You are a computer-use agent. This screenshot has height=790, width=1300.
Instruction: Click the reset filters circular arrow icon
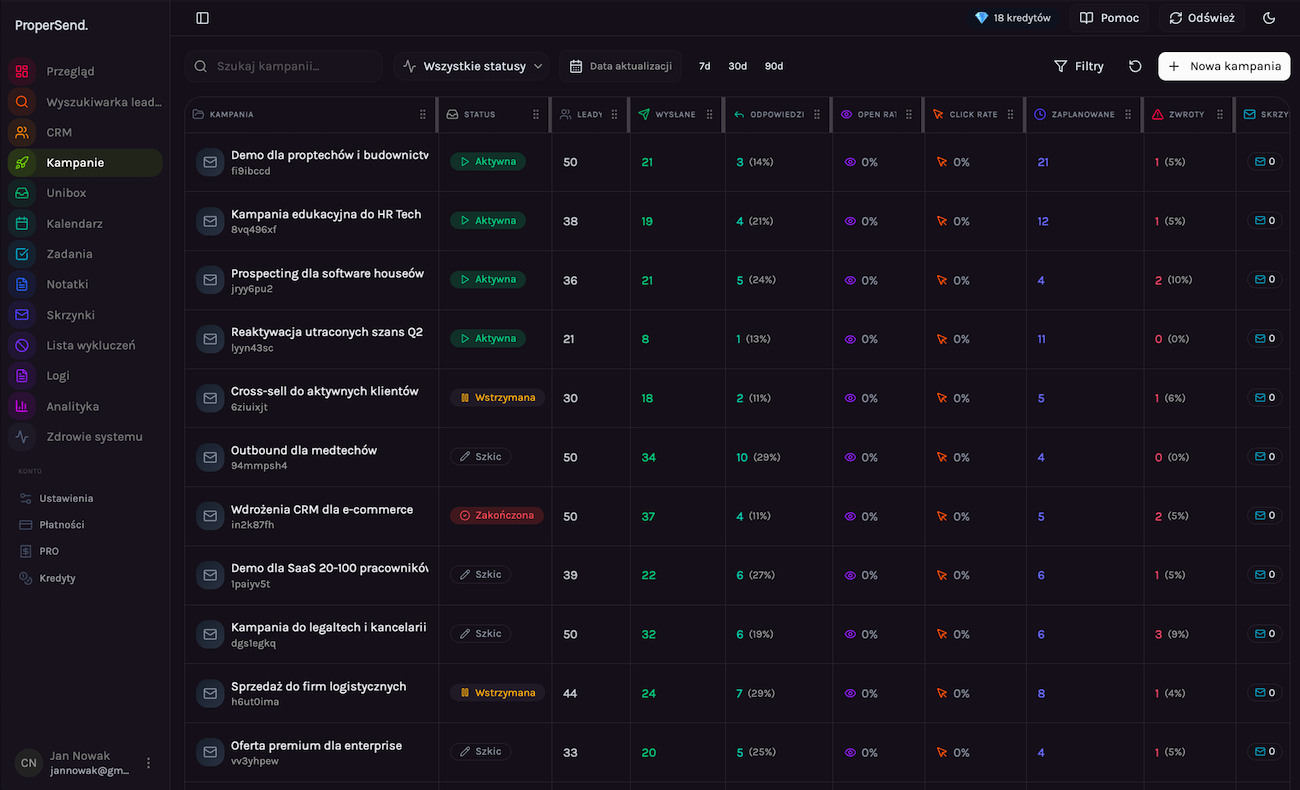coord(1135,66)
